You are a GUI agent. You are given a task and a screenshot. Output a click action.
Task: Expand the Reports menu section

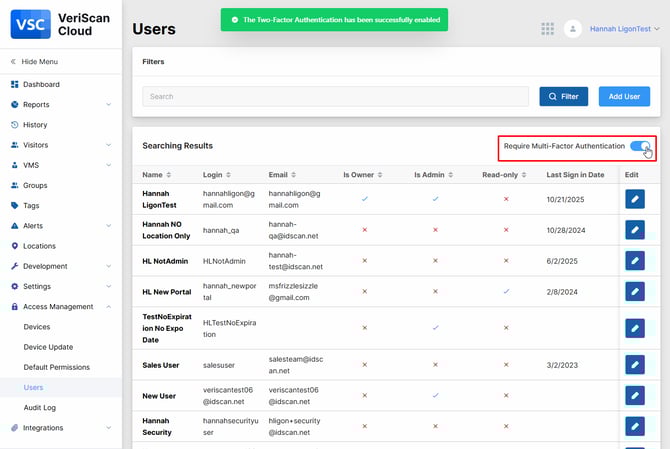[60, 105]
